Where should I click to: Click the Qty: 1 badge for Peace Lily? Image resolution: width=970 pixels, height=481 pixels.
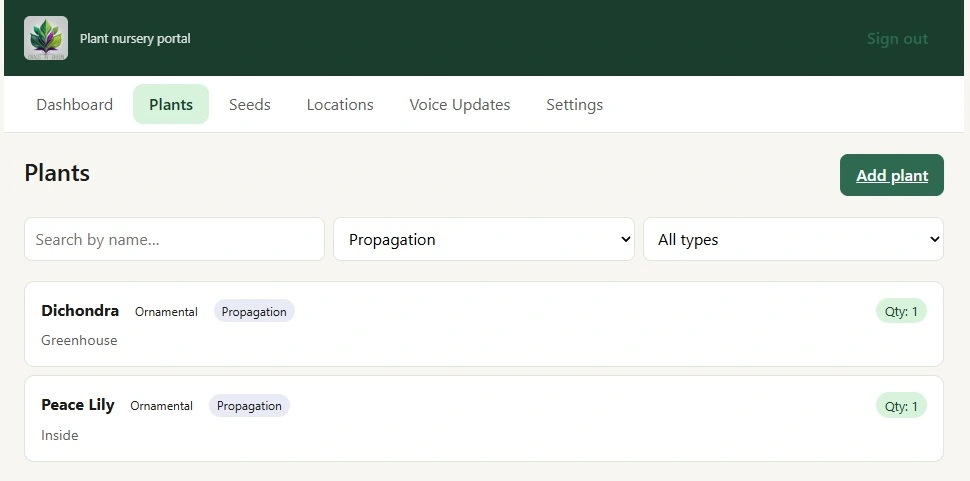click(901, 406)
